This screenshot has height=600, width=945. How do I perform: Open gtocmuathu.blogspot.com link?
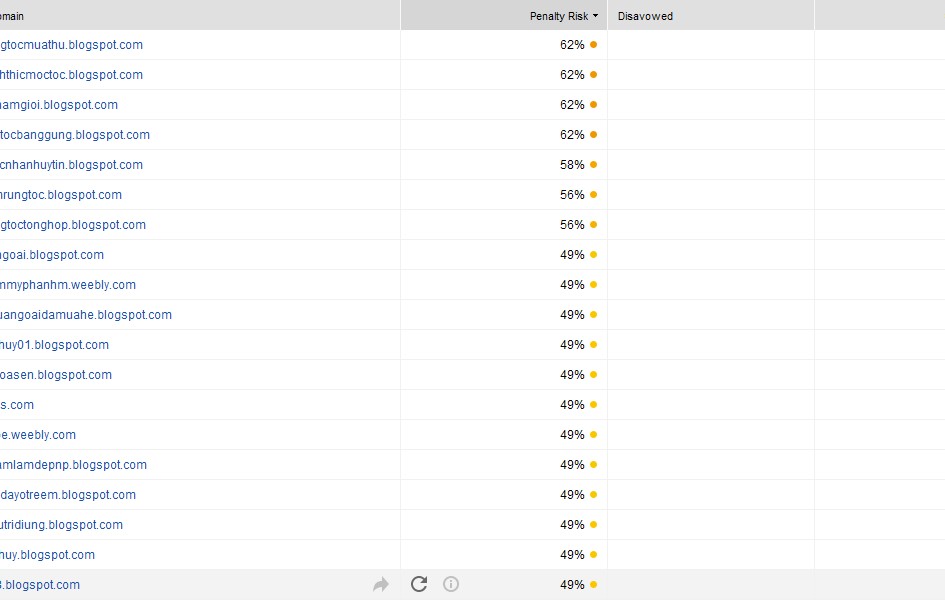pos(72,45)
